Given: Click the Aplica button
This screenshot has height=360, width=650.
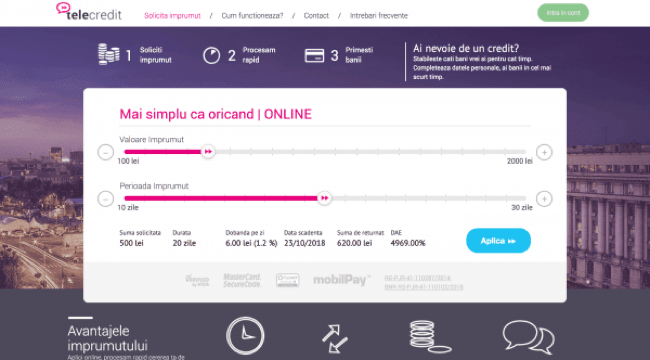Looking at the screenshot, I should point(498,241).
